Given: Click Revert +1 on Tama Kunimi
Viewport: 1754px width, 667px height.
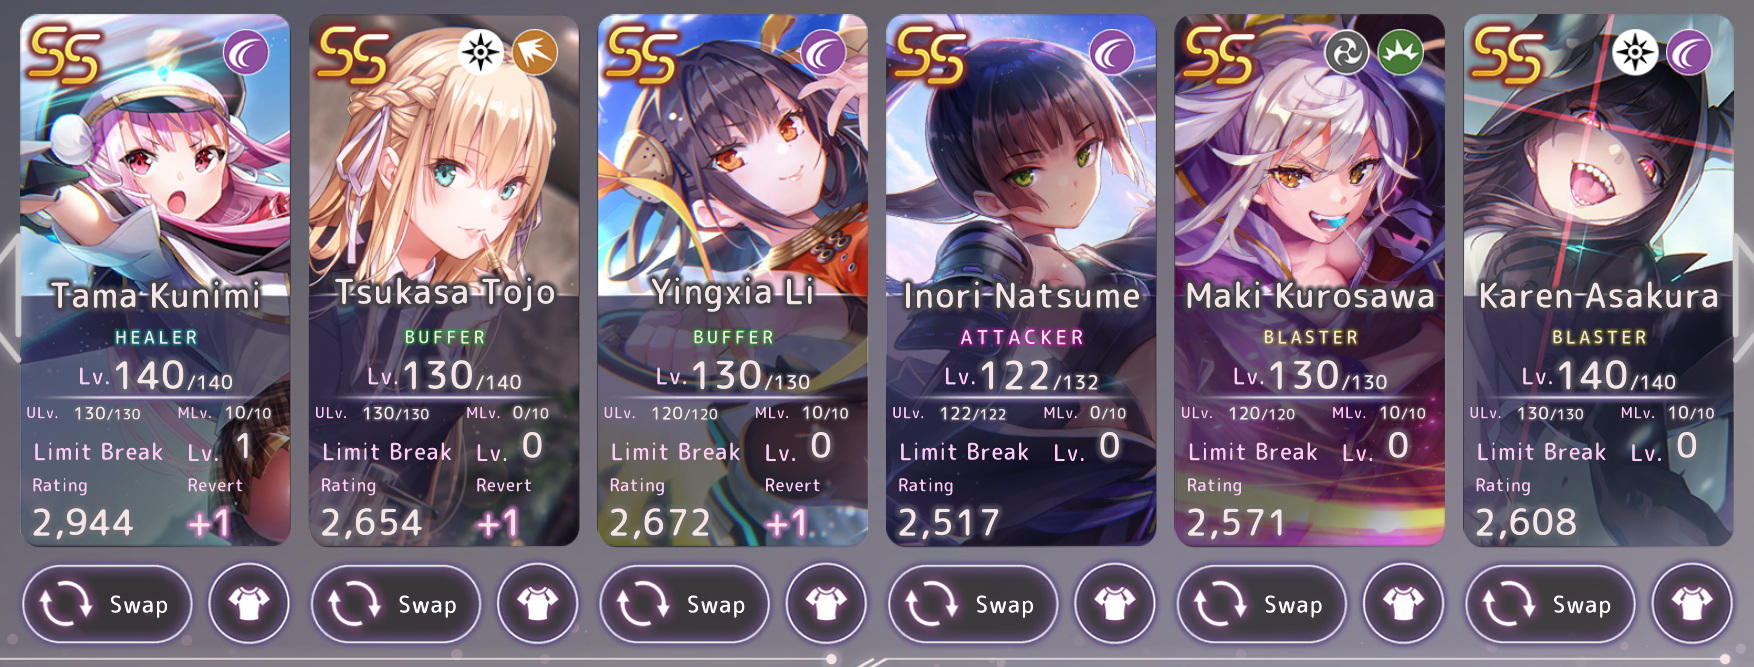Looking at the screenshot, I should click(x=214, y=507).
